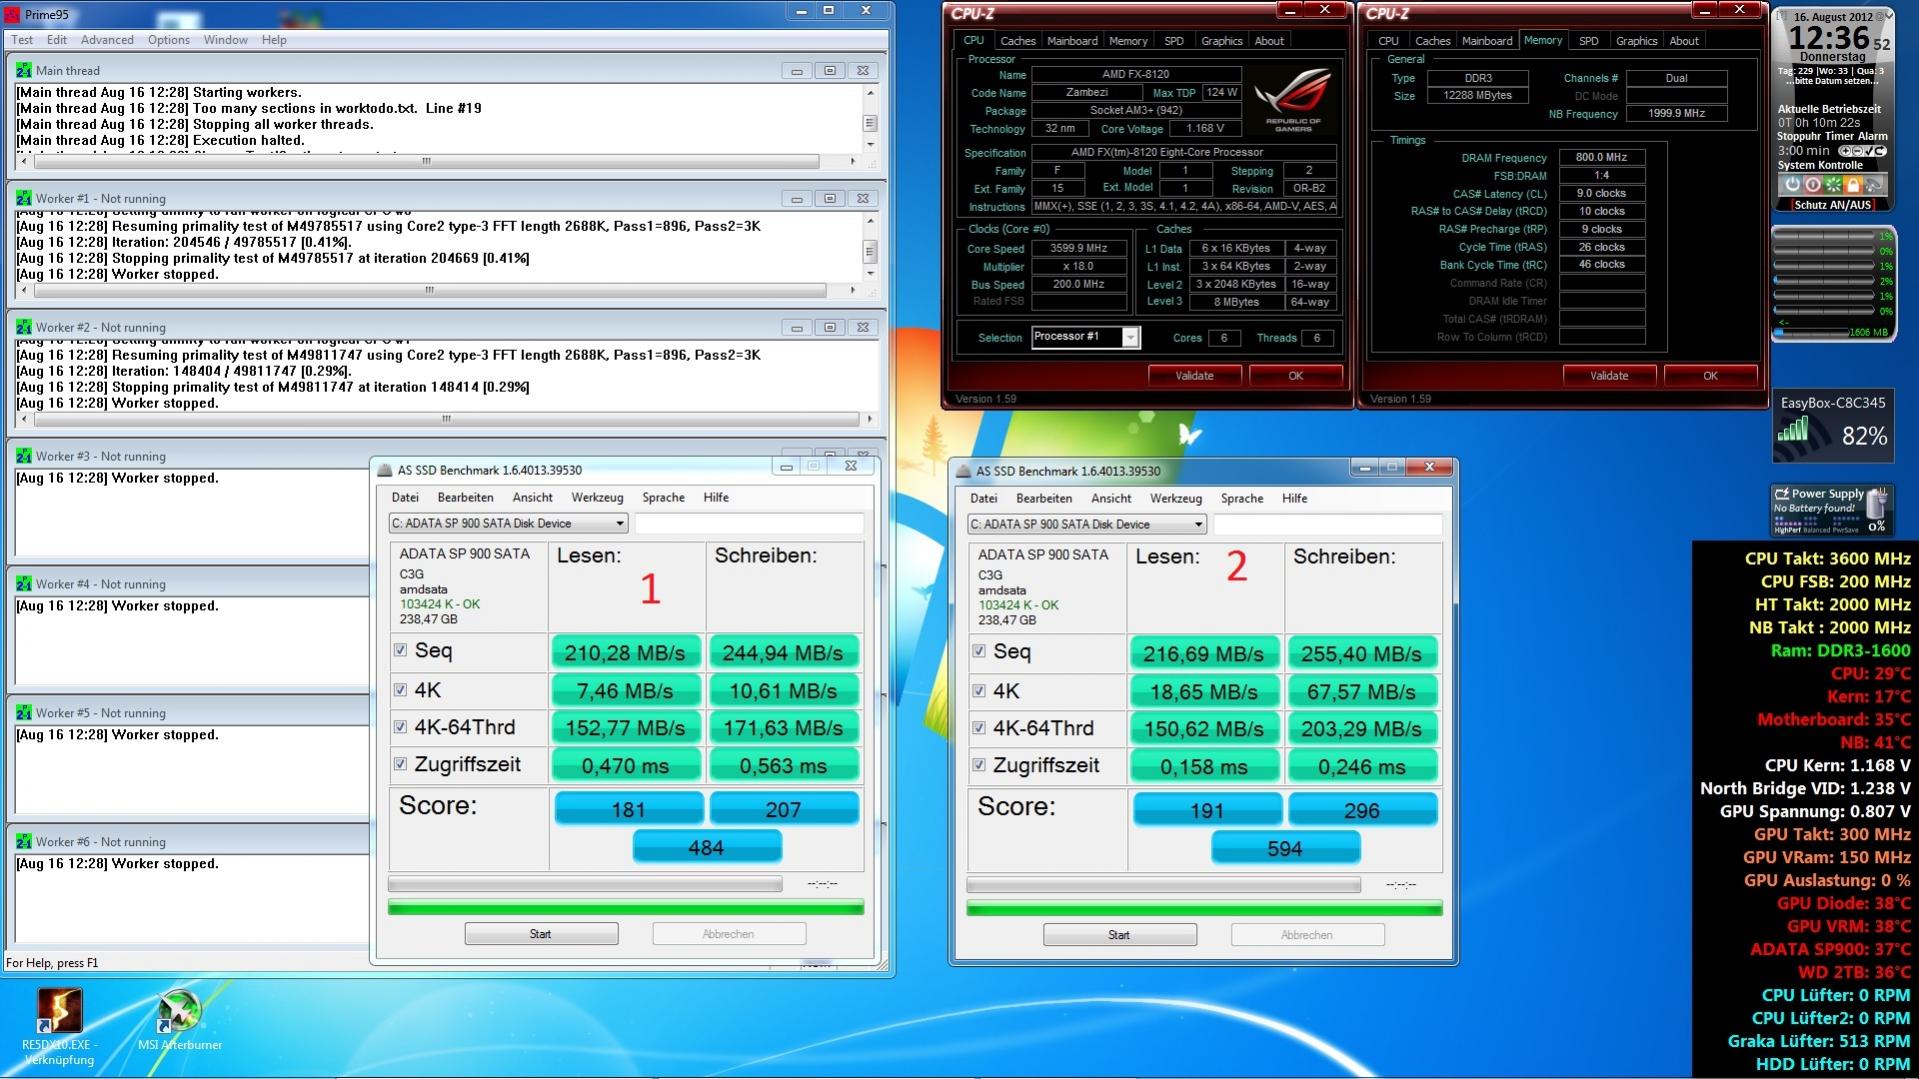Open Sprache menu in the right AS SSD window
Image resolution: width=1919 pixels, height=1079 pixels.
click(x=1242, y=498)
